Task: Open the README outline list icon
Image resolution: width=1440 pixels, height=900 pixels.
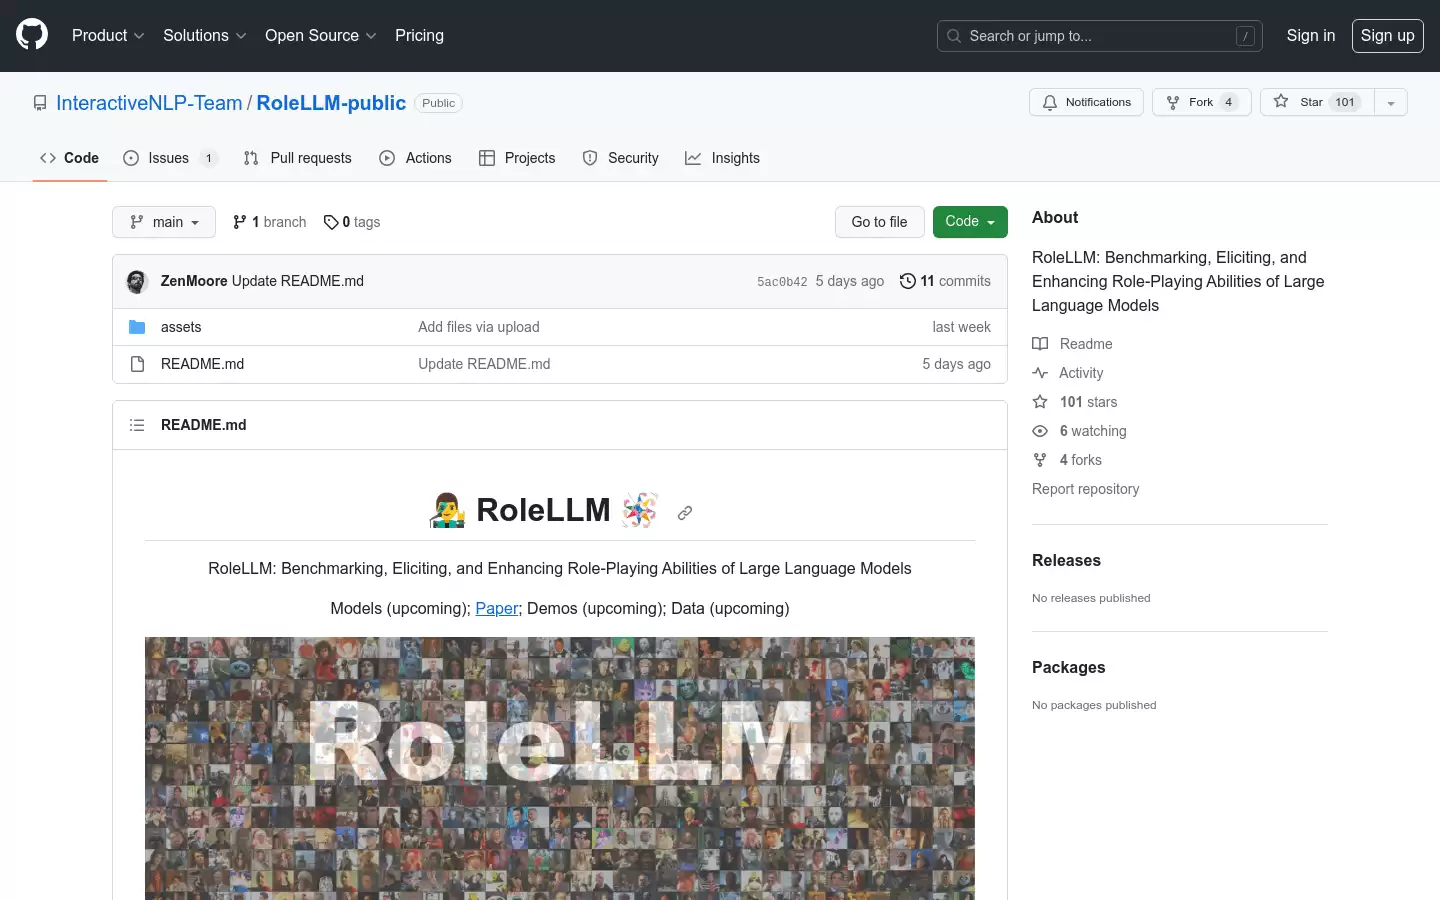Action: coord(137,425)
